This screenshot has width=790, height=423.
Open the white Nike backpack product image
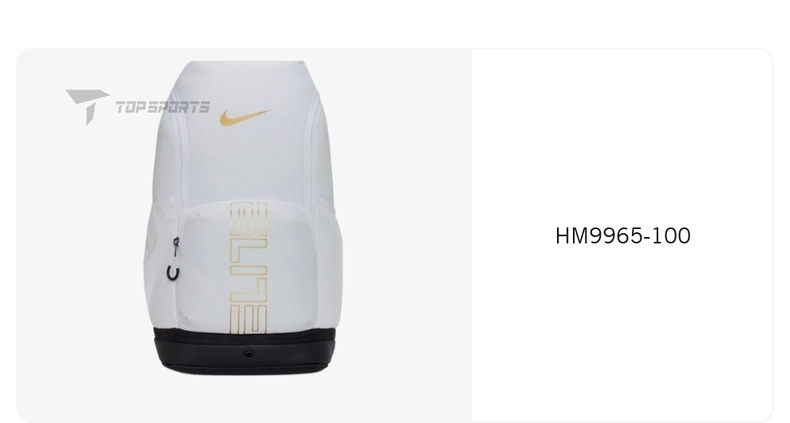(243, 218)
